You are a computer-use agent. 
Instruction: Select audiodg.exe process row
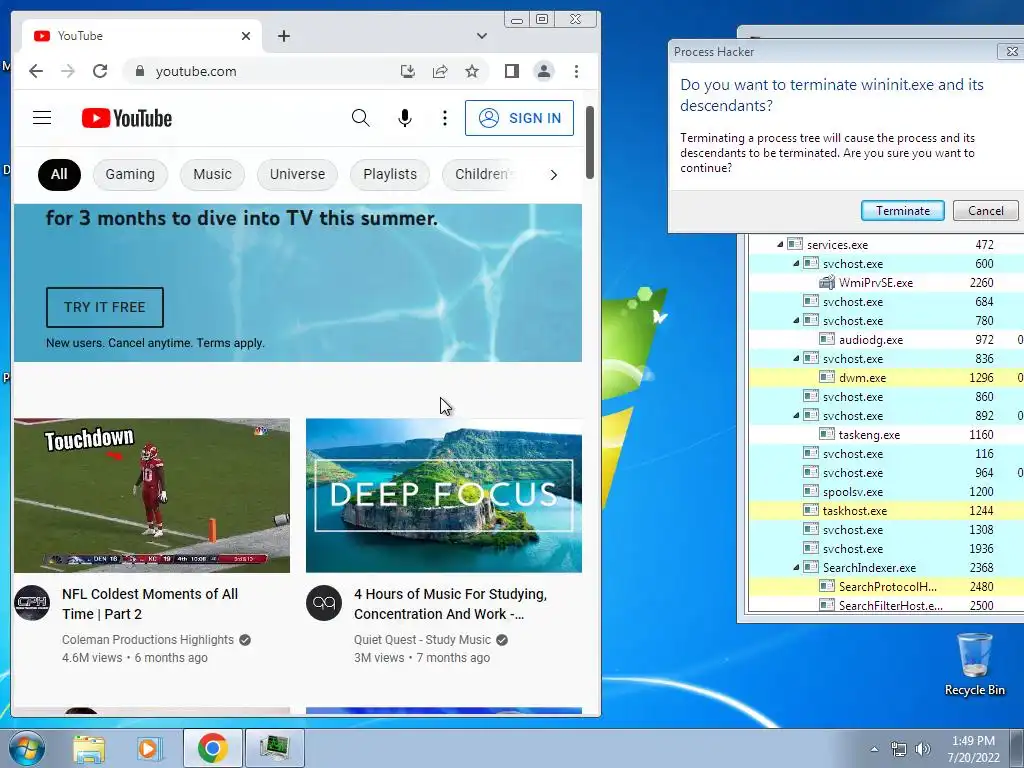886,340
